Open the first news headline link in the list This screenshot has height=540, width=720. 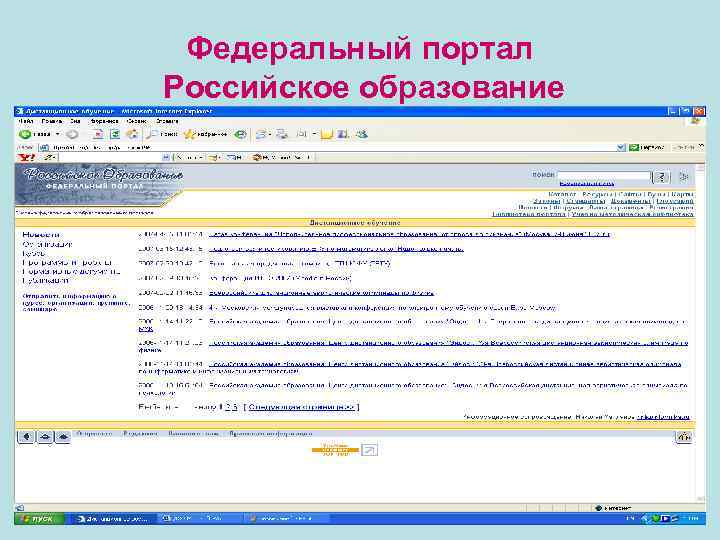(409, 234)
